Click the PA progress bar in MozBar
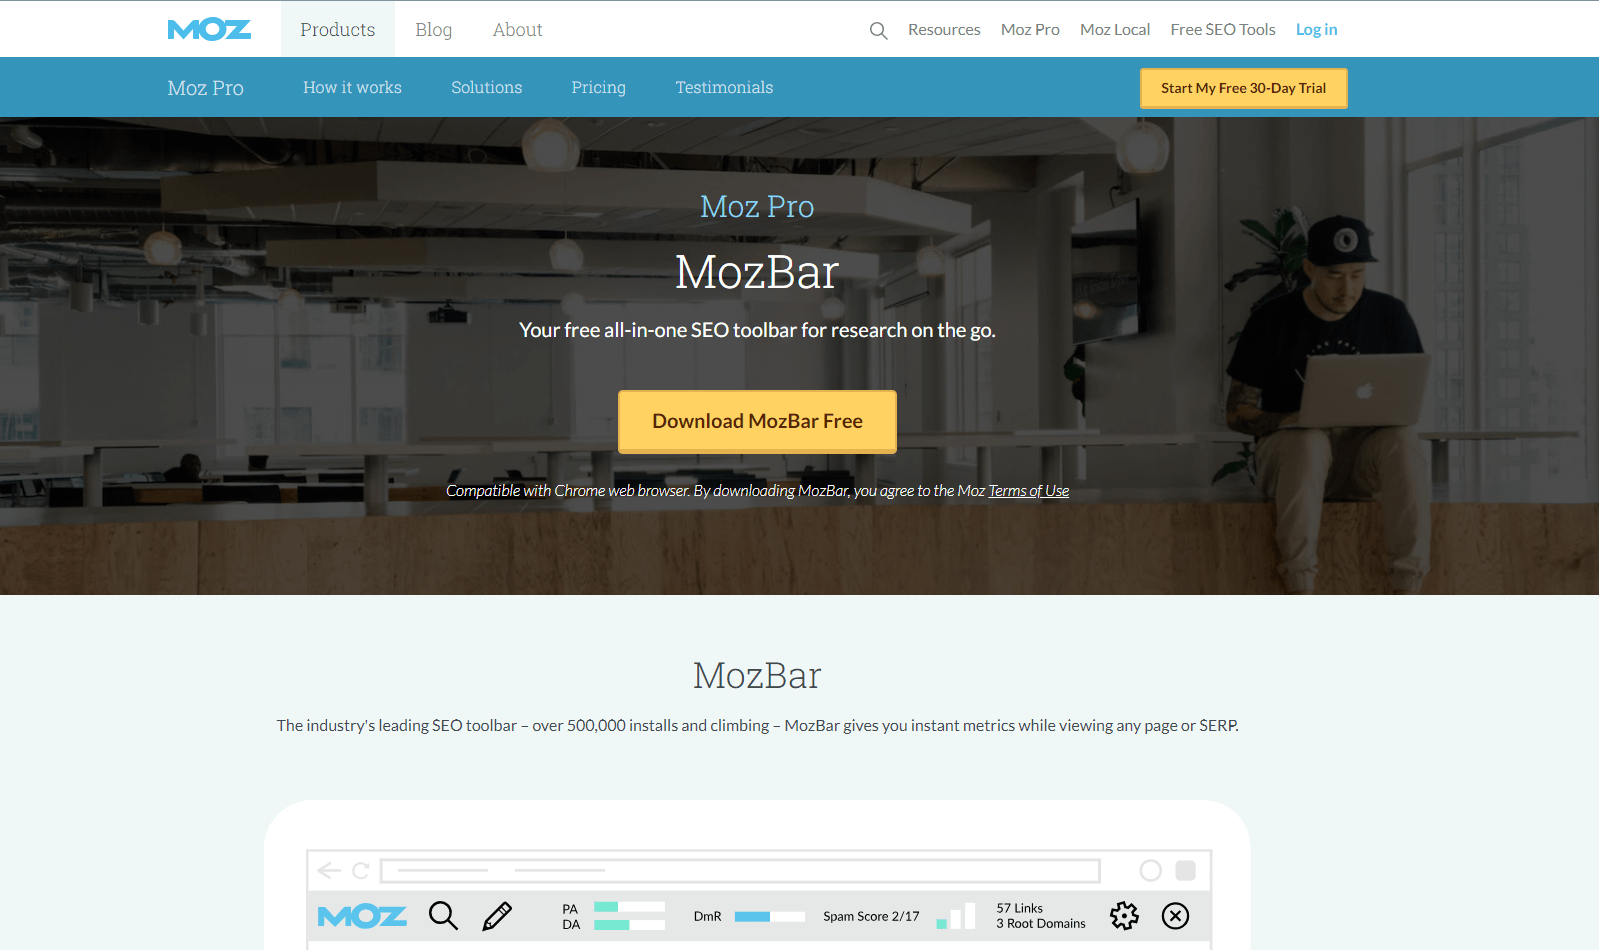This screenshot has width=1599, height=950. click(629, 907)
